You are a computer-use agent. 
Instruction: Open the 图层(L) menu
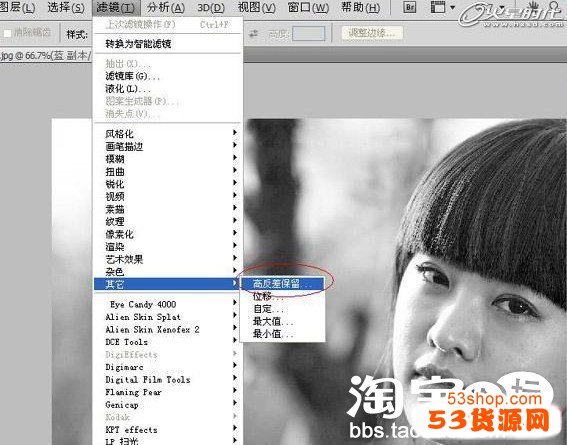(17, 7)
